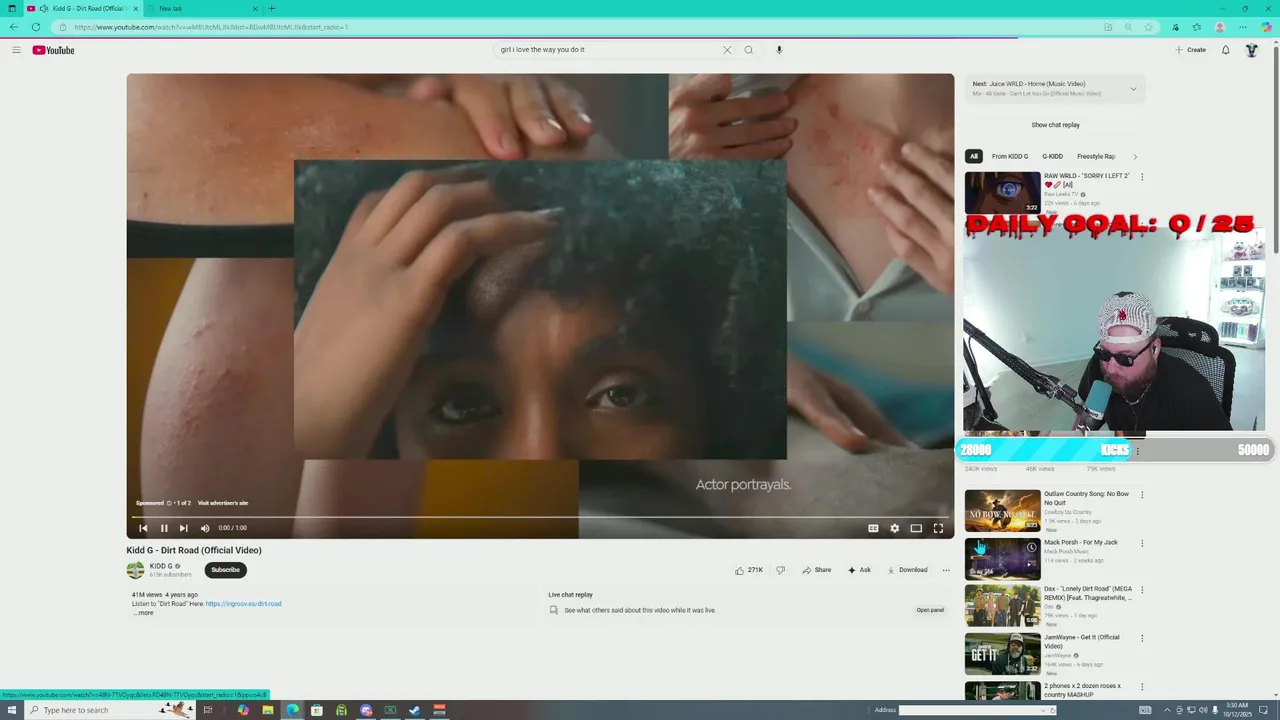Screen dimensions: 1280x720
Task: Click the Create button
Action: click(1190, 50)
